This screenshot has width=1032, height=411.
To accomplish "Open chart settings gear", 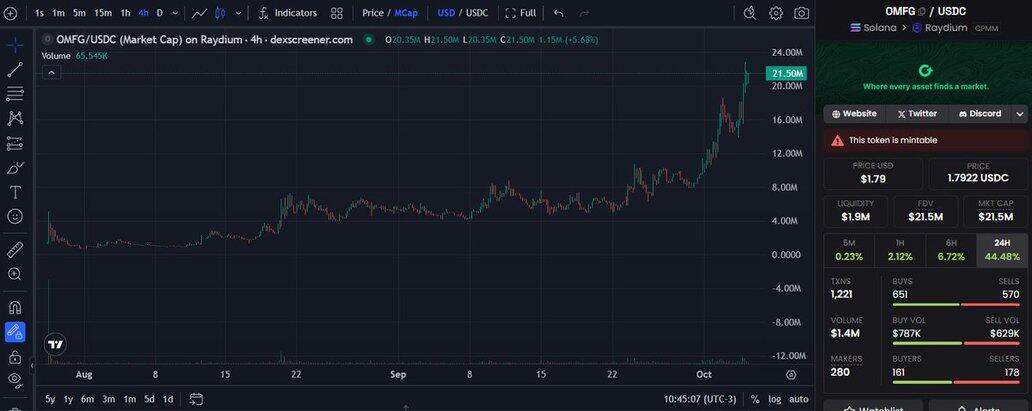I will pyautogui.click(x=776, y=13).
